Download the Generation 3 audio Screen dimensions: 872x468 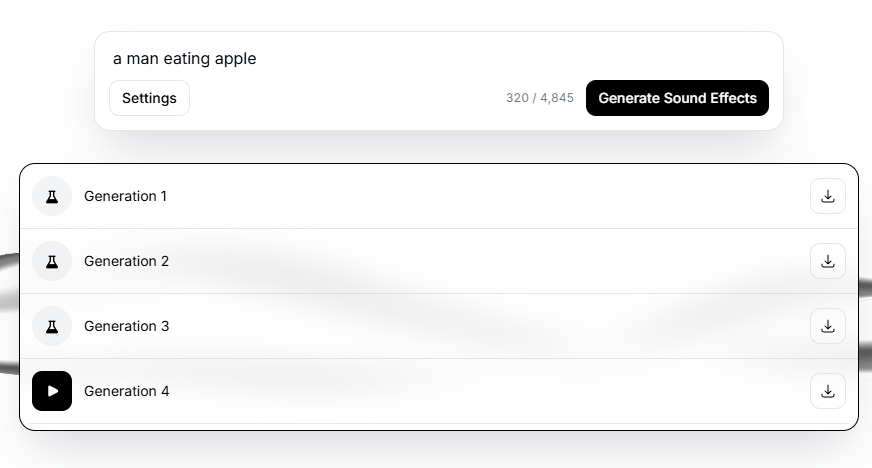tap(827, 326)
